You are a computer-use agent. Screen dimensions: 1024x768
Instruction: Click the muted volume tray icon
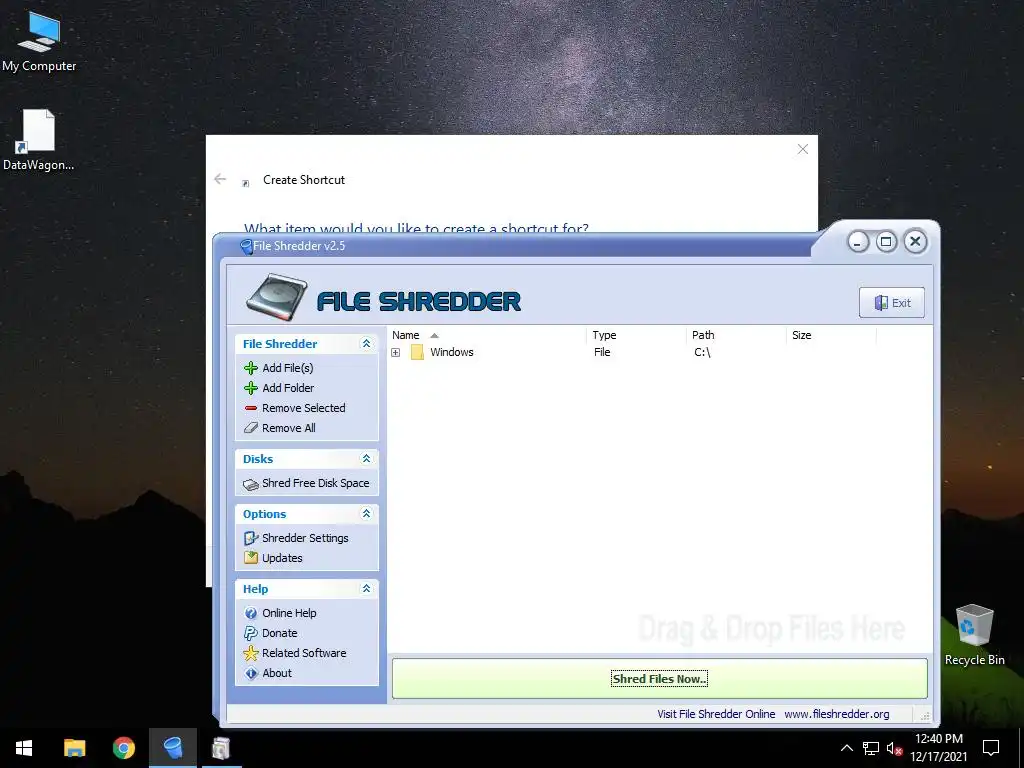894,748
